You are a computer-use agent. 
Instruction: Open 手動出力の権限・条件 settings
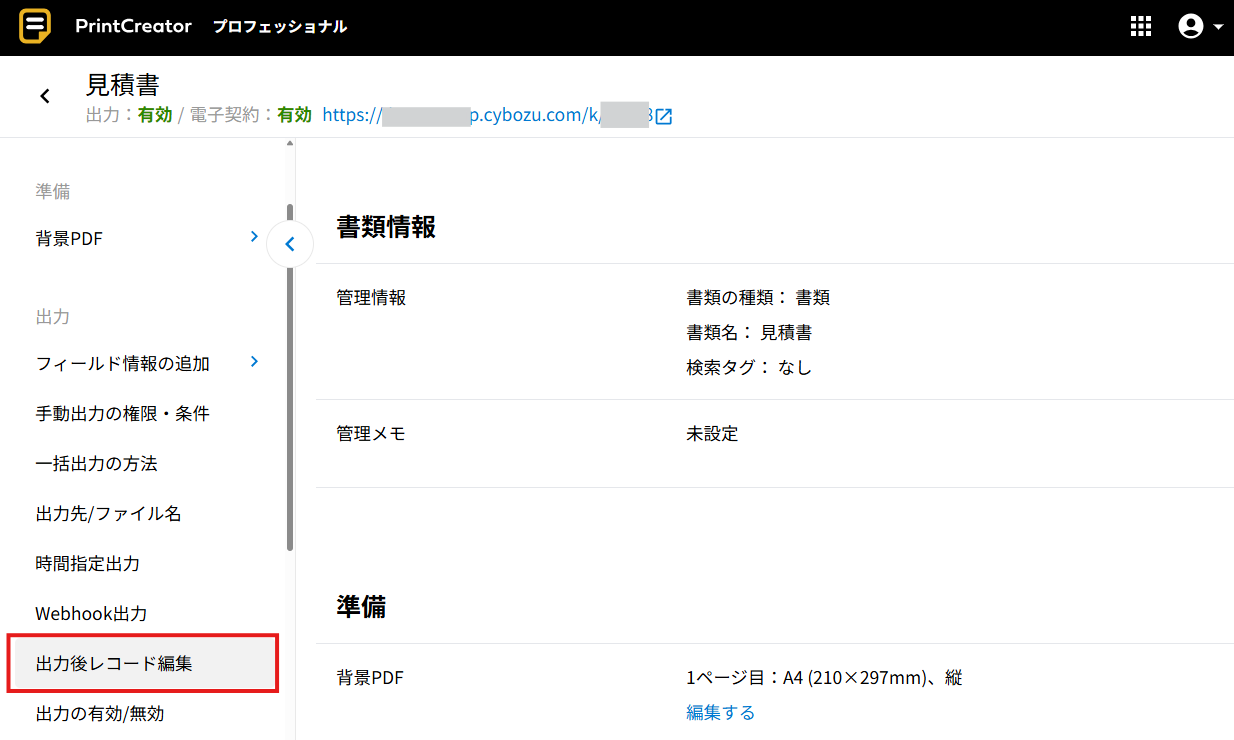(122, 414)
